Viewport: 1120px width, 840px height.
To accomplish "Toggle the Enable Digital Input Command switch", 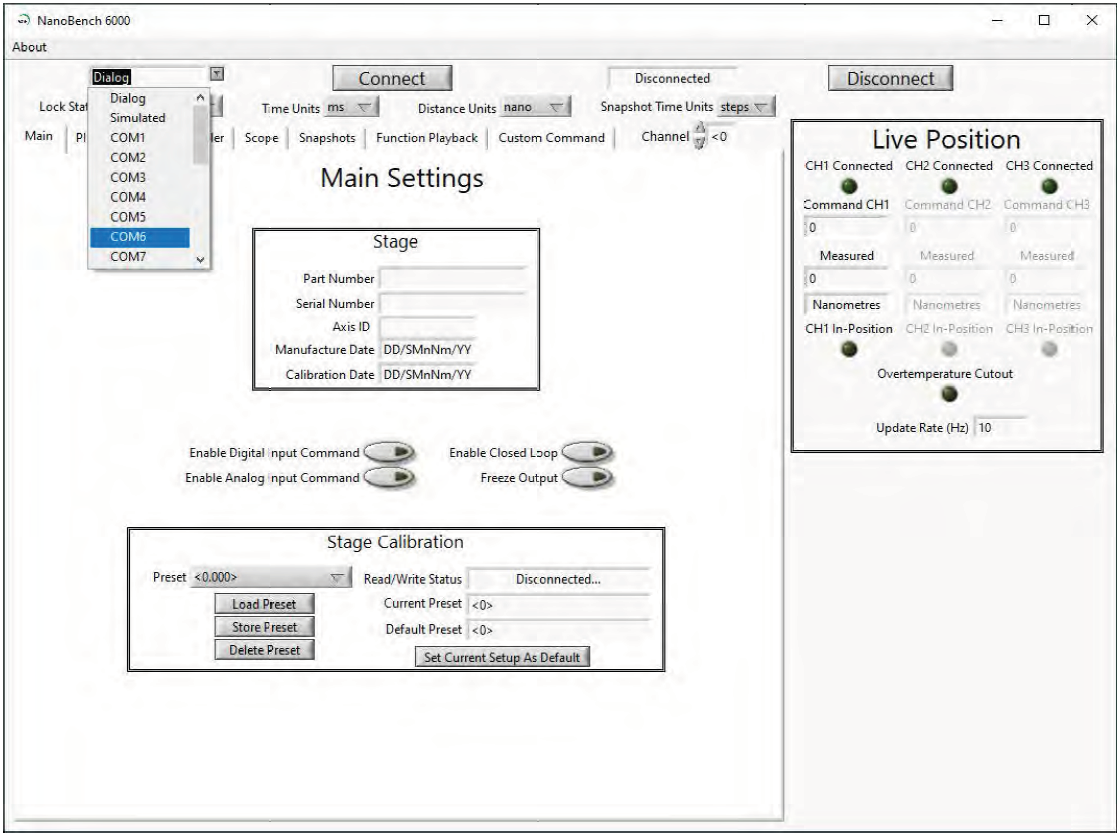I will coord(389,453).
